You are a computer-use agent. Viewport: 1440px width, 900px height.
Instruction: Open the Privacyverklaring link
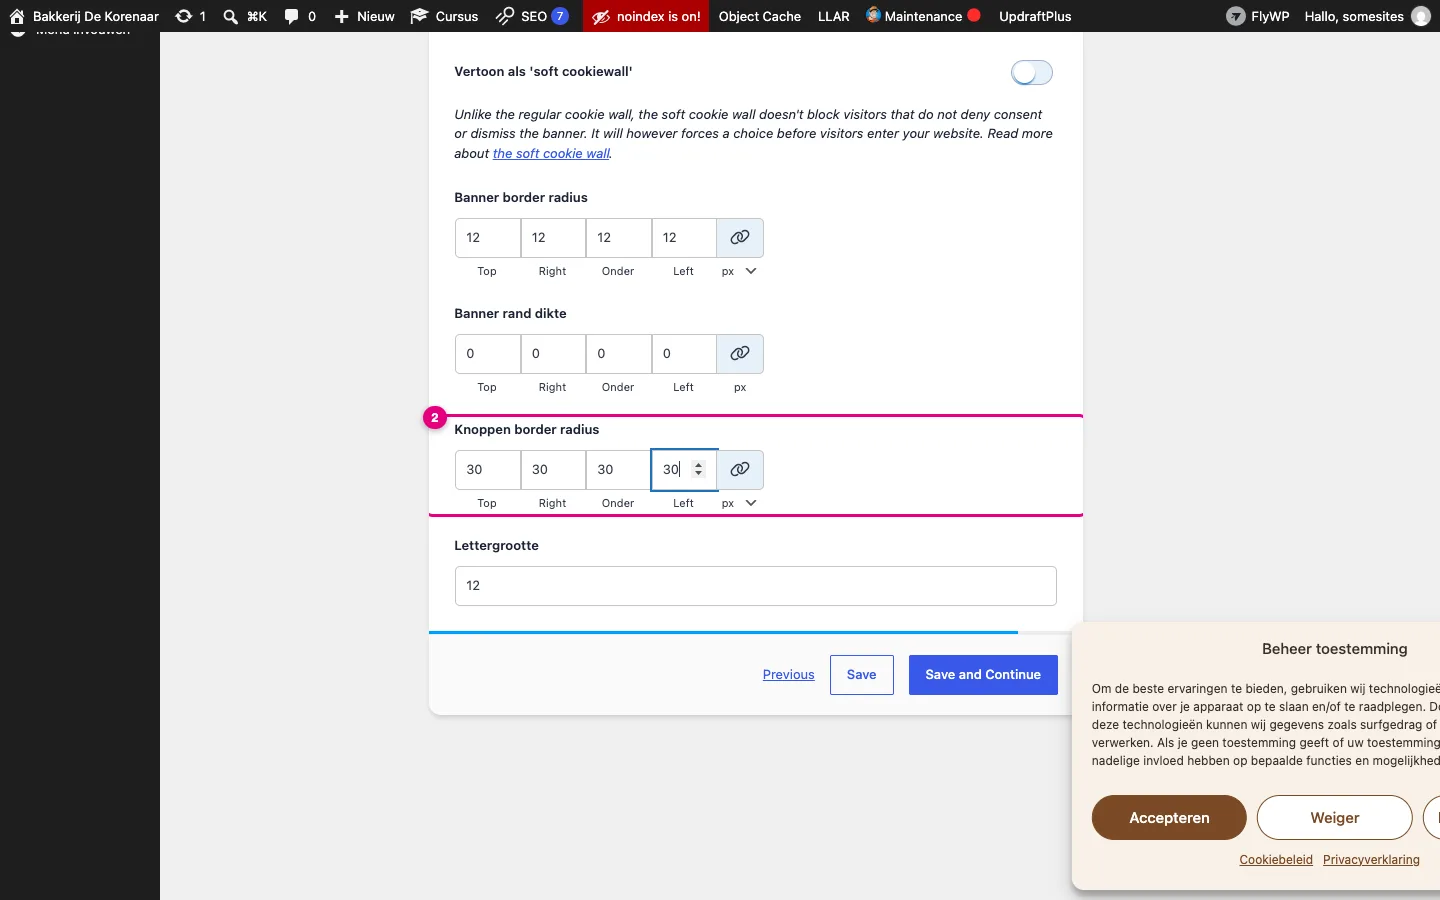[1371, 860]
